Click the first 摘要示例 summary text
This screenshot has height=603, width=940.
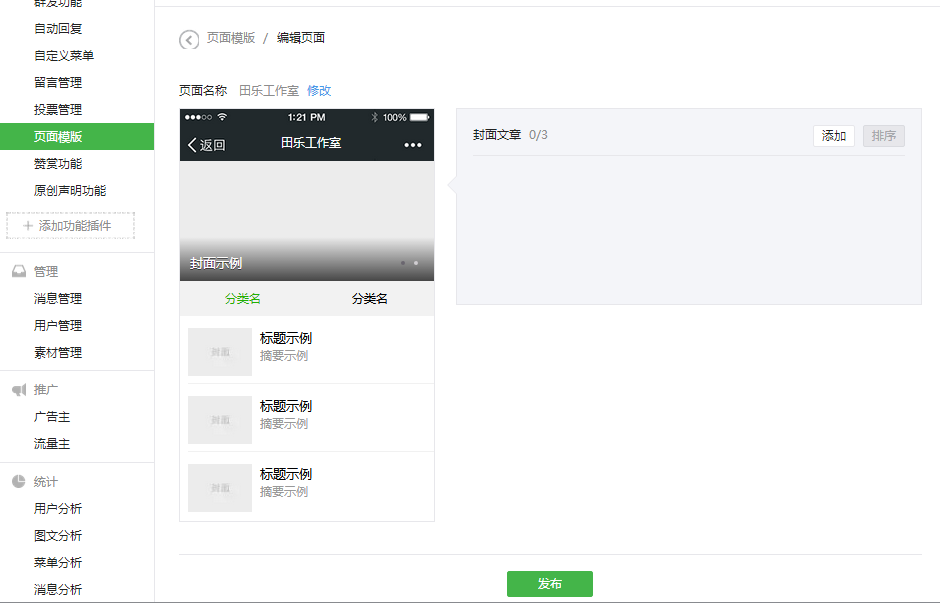pyautogui.click(x=284, y=356)
